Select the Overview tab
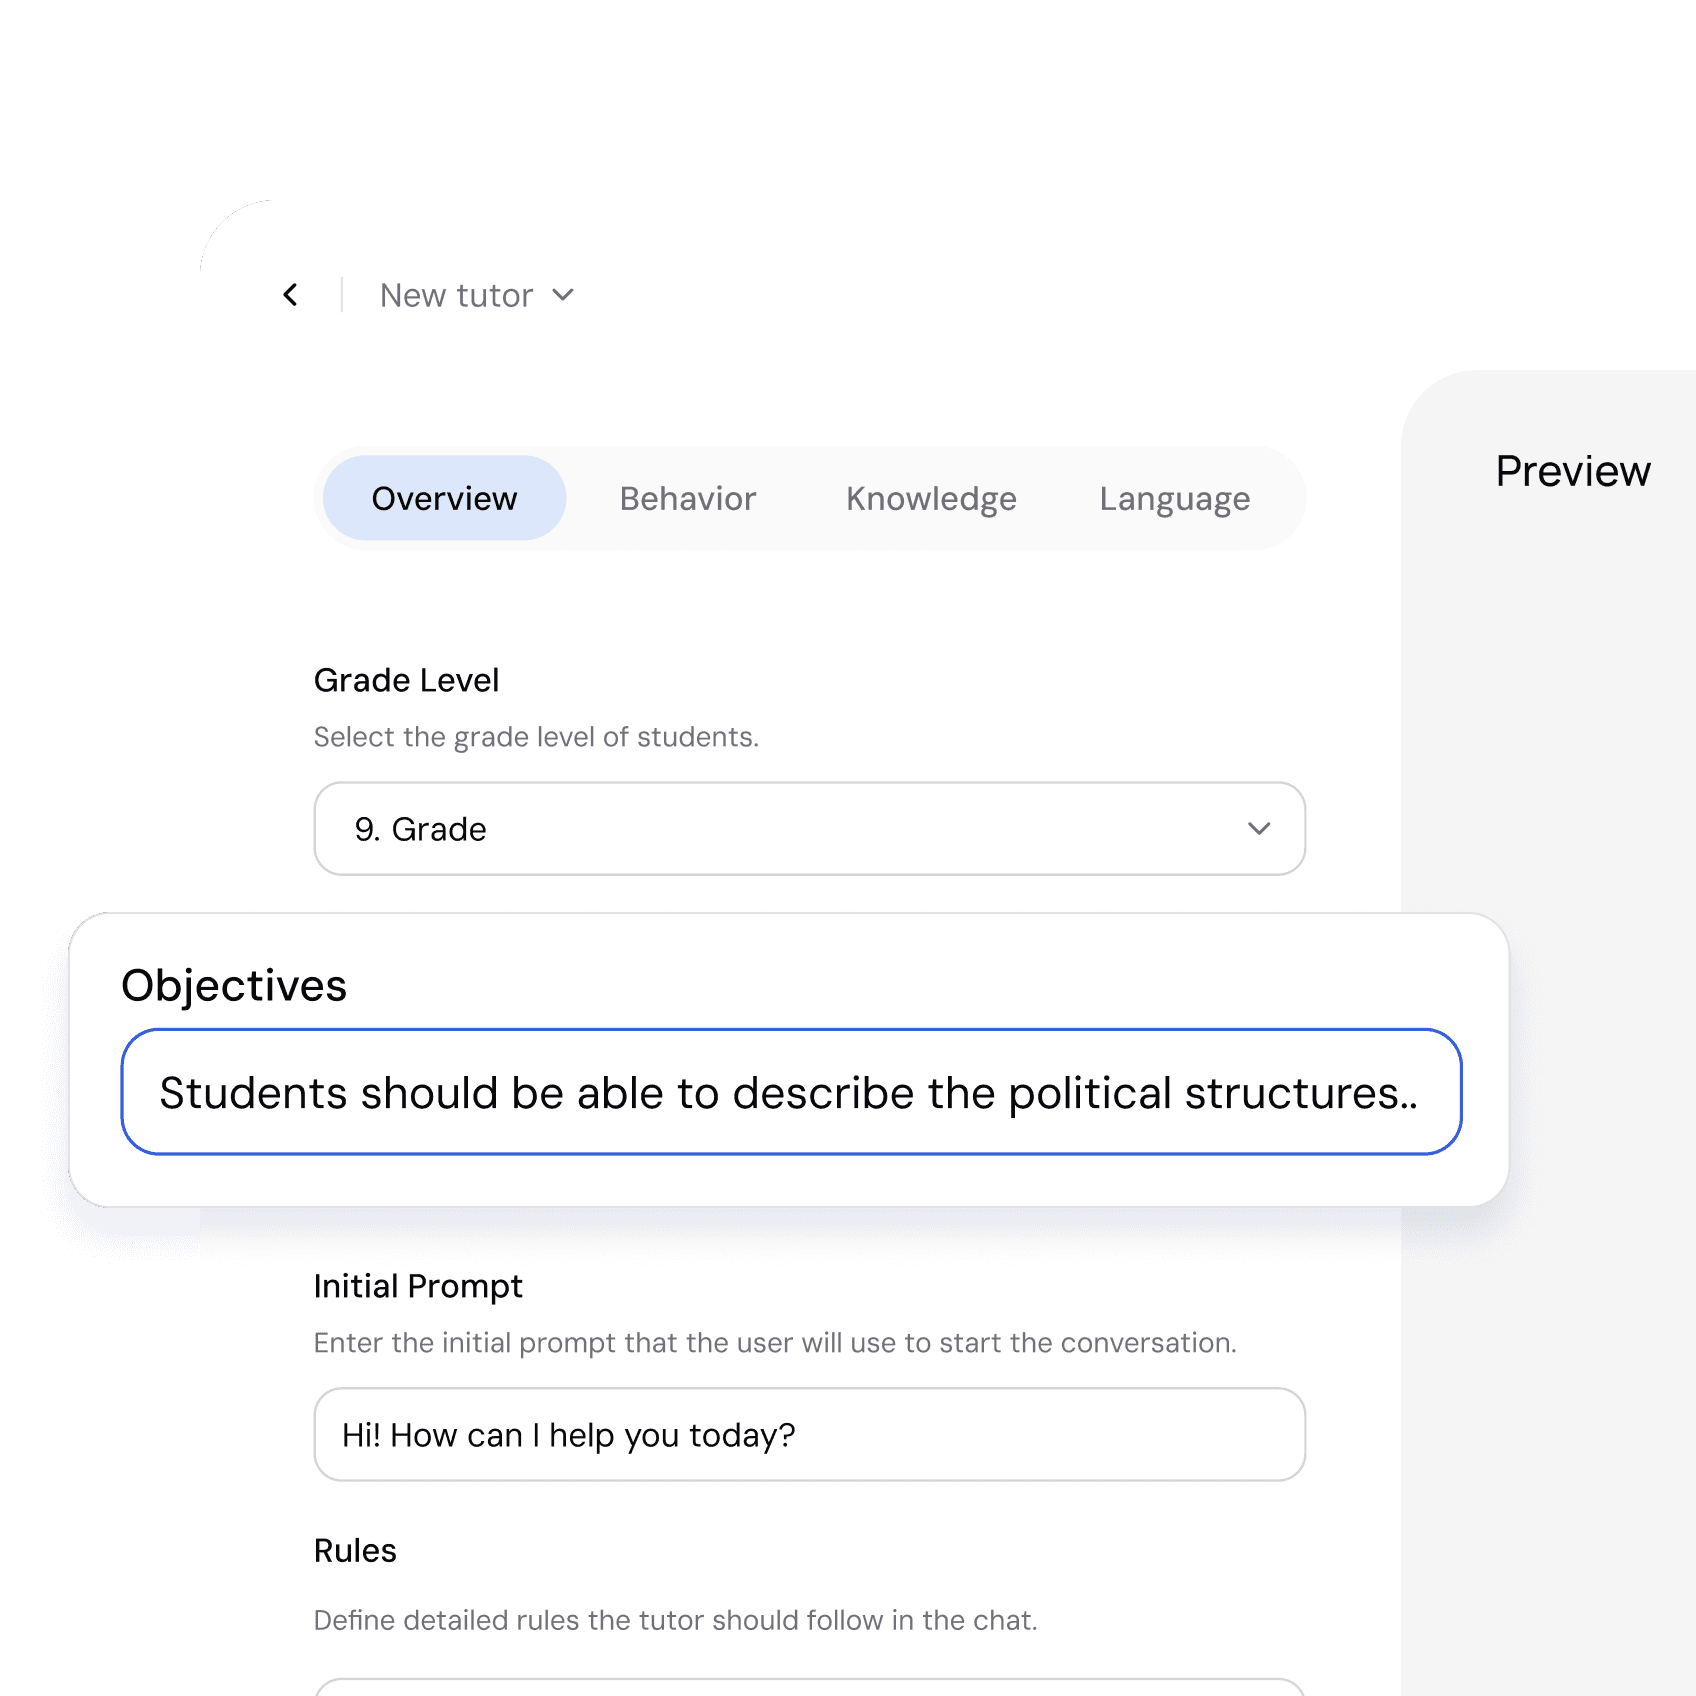This screenshot has width=1696, height=1696. click(x=444, y=499)
